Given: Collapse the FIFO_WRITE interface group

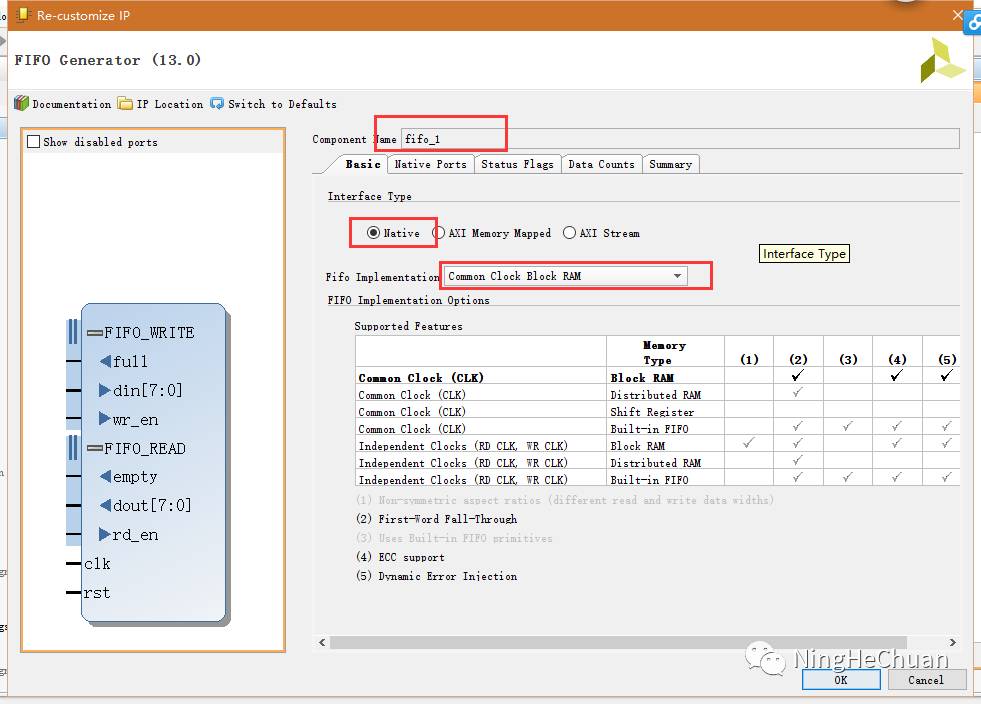Looking at the screenshot, I should coord(95,333).
